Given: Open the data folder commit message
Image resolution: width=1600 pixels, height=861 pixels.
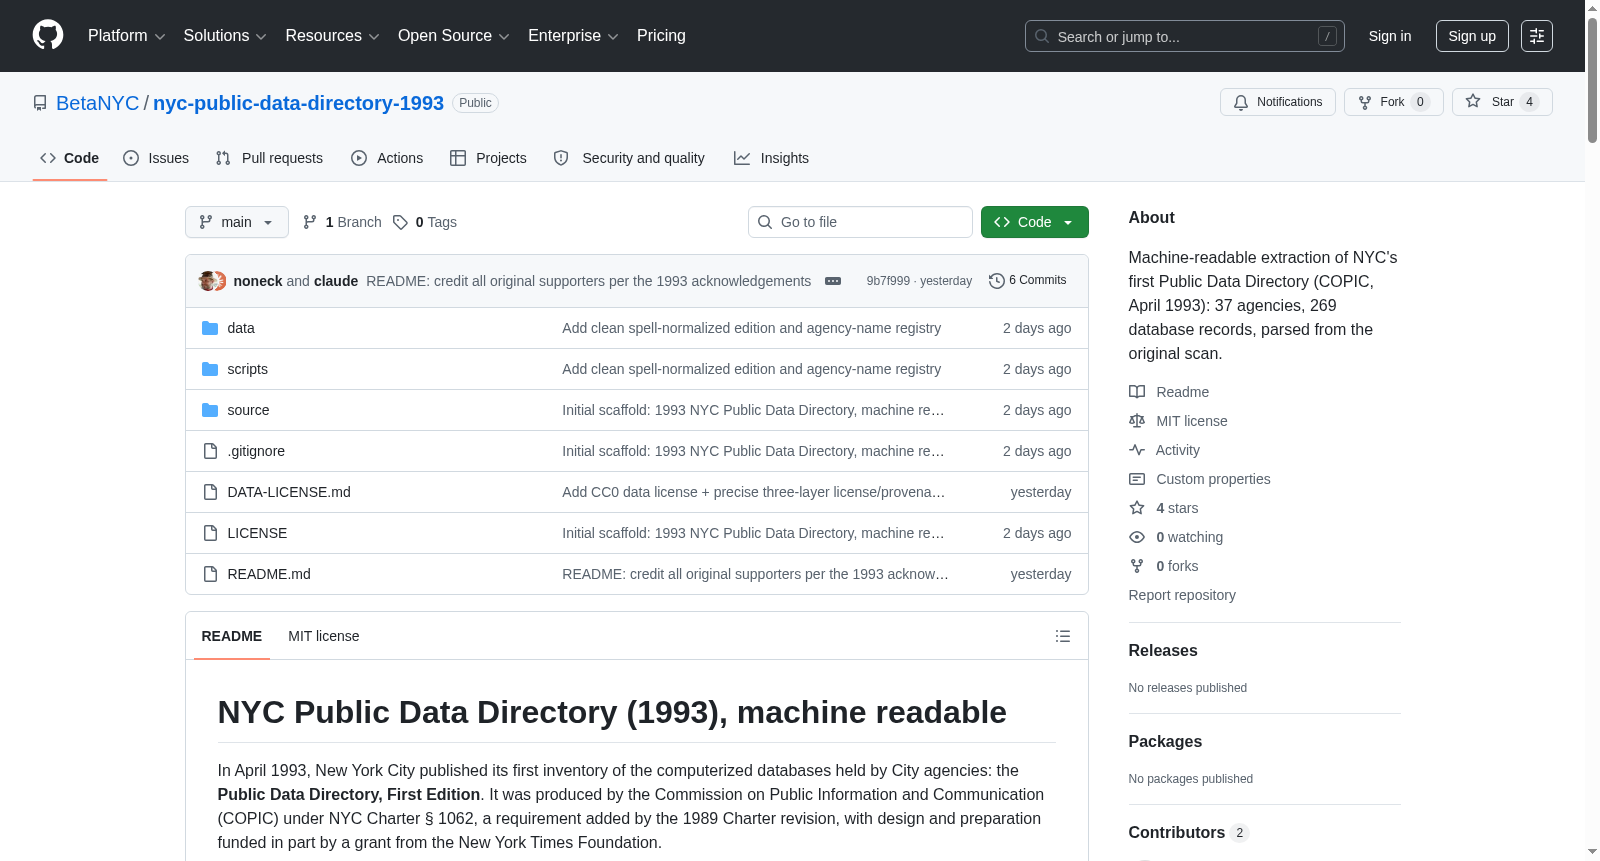Looking at the screenshot, I should pyautogui.click(x=751, y=328).
